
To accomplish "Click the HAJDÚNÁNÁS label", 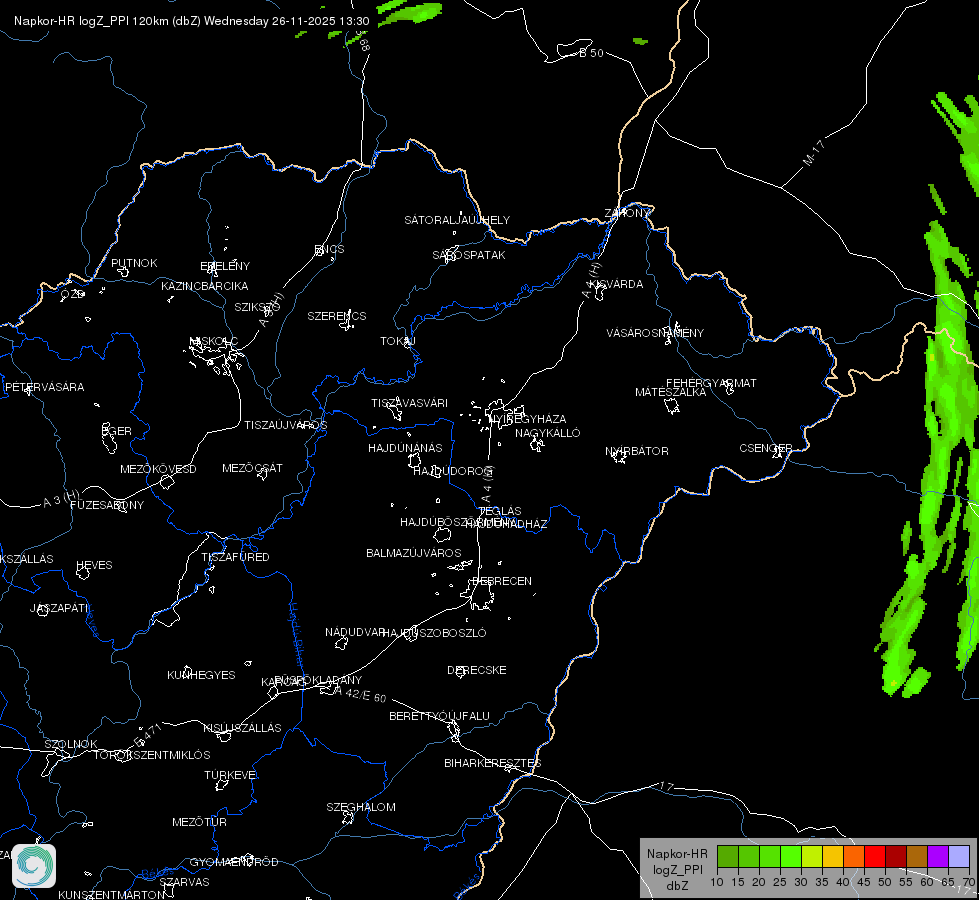I will (x=405, y=448).
